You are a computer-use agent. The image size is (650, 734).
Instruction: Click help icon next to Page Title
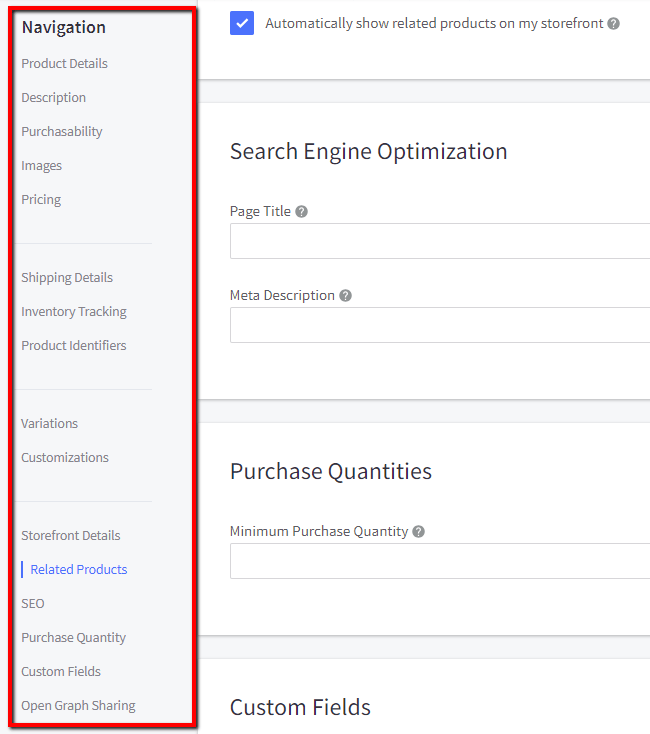pos(301,212)
